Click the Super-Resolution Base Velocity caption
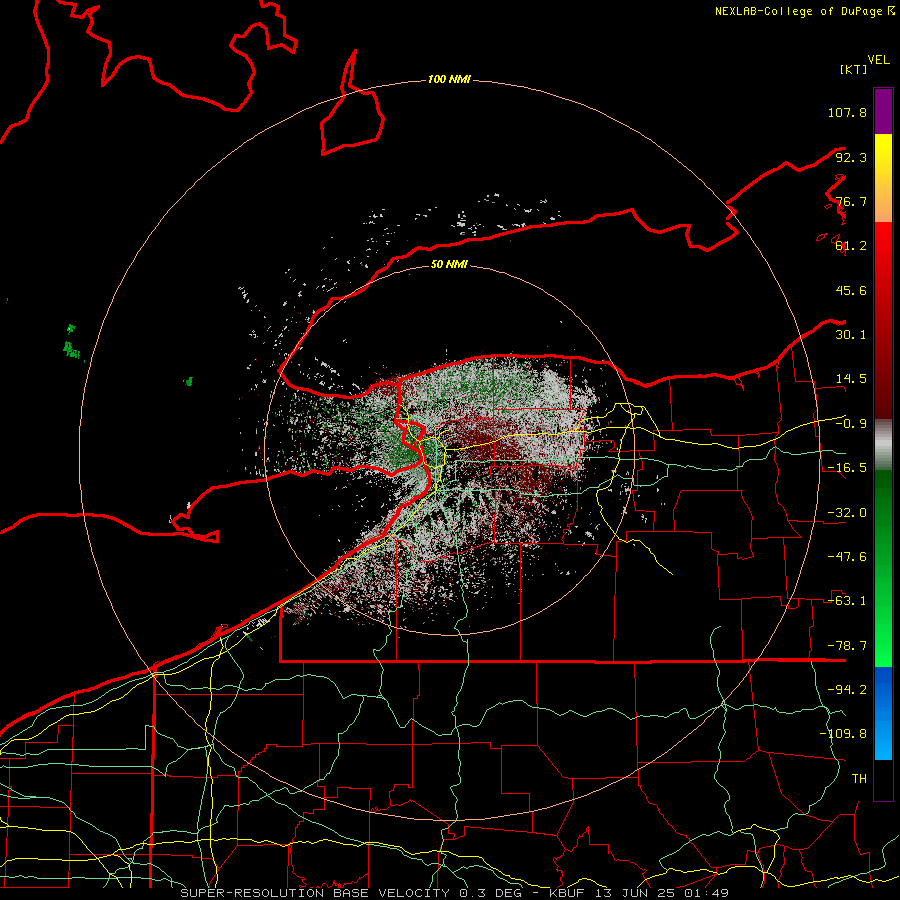The image size is (900, 900). point(454,893)
